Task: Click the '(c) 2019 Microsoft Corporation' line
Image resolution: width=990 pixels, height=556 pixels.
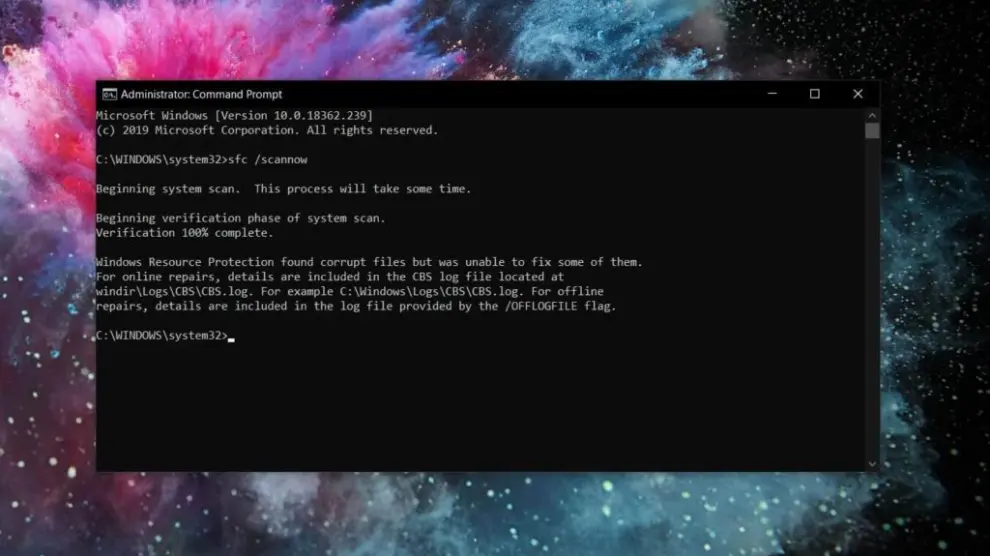Action: [x=267, y=130]
